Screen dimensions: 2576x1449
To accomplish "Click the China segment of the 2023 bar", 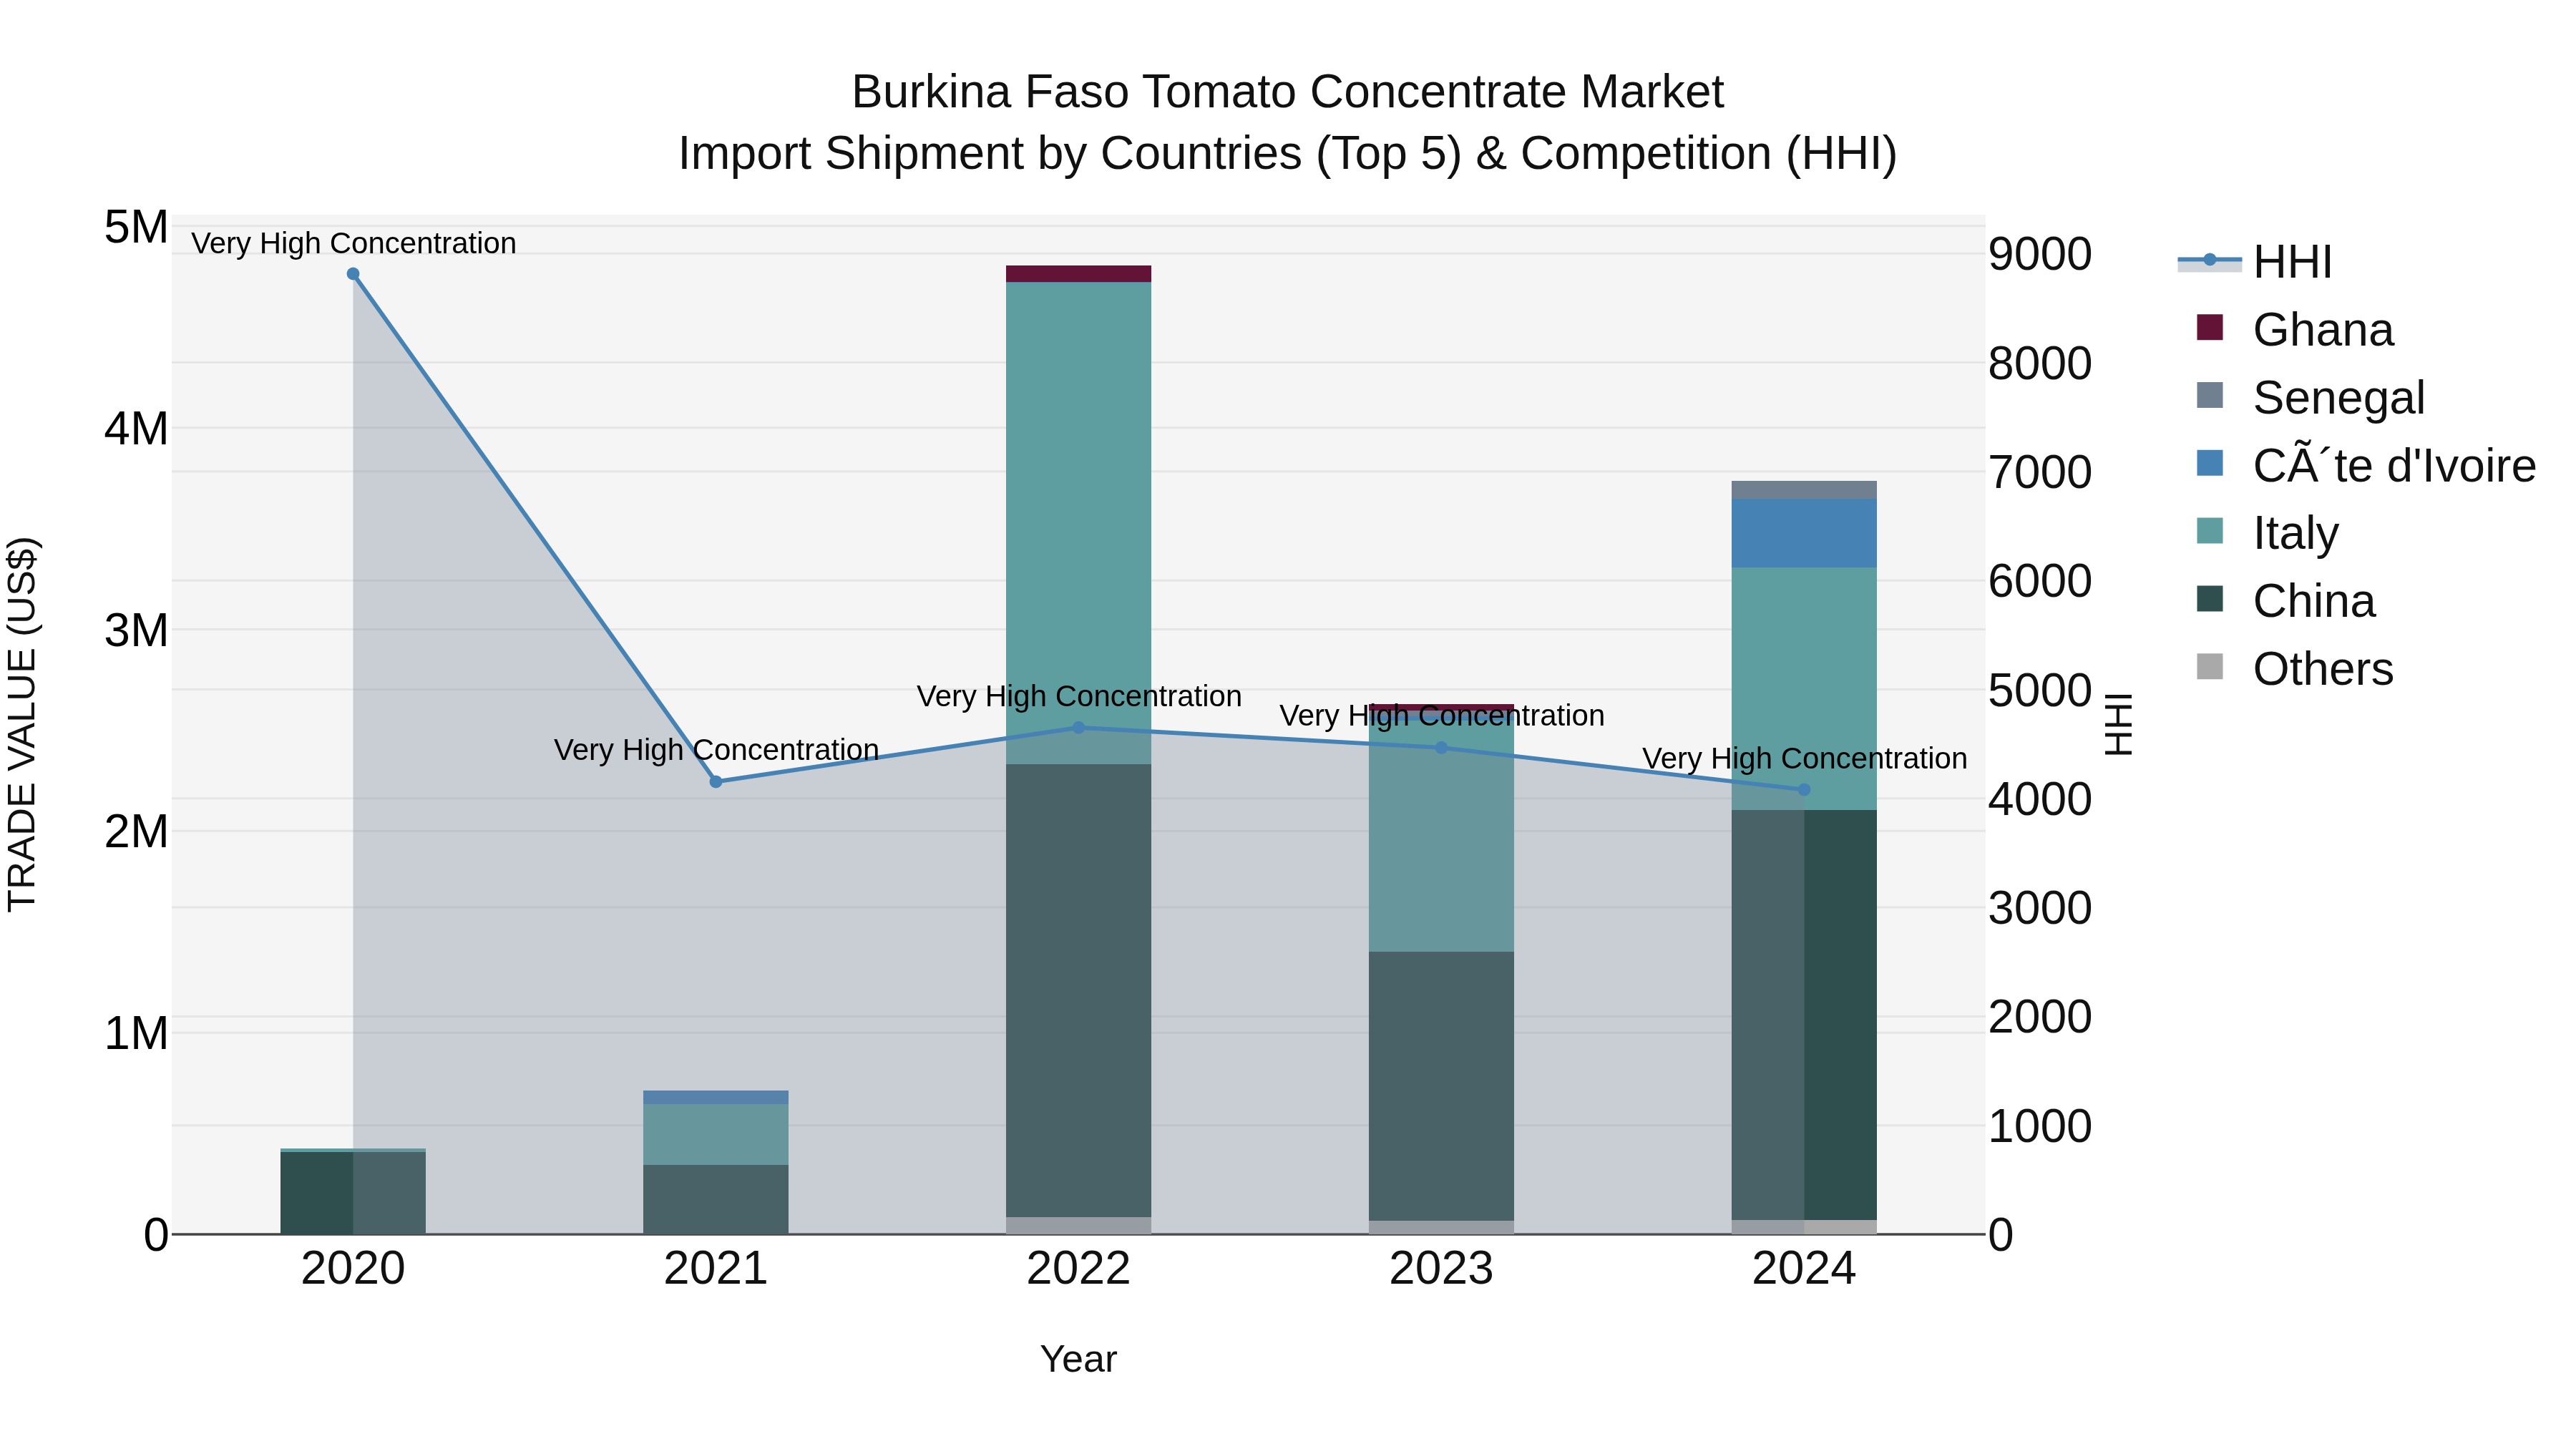I will coord(1441,1086).
